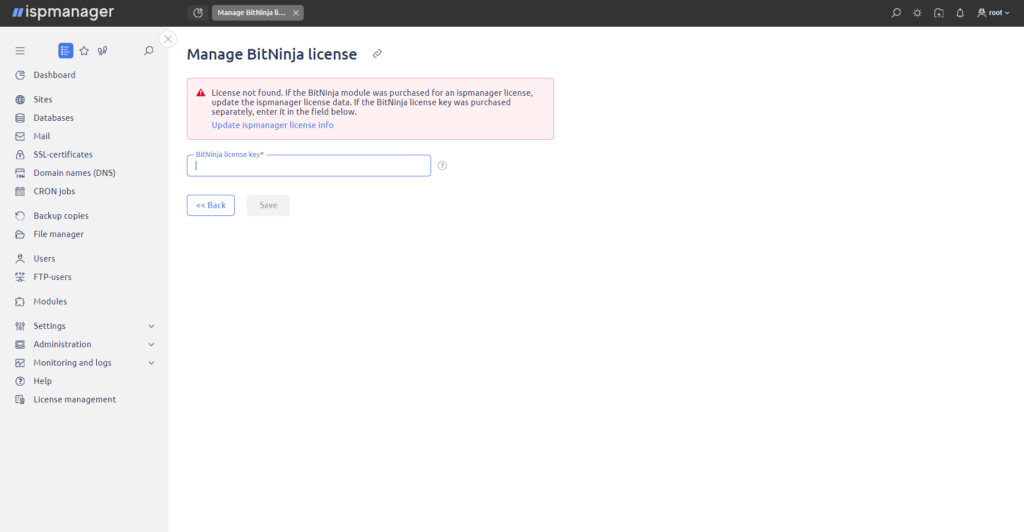Open Backup copies section

tap(61, 216)
